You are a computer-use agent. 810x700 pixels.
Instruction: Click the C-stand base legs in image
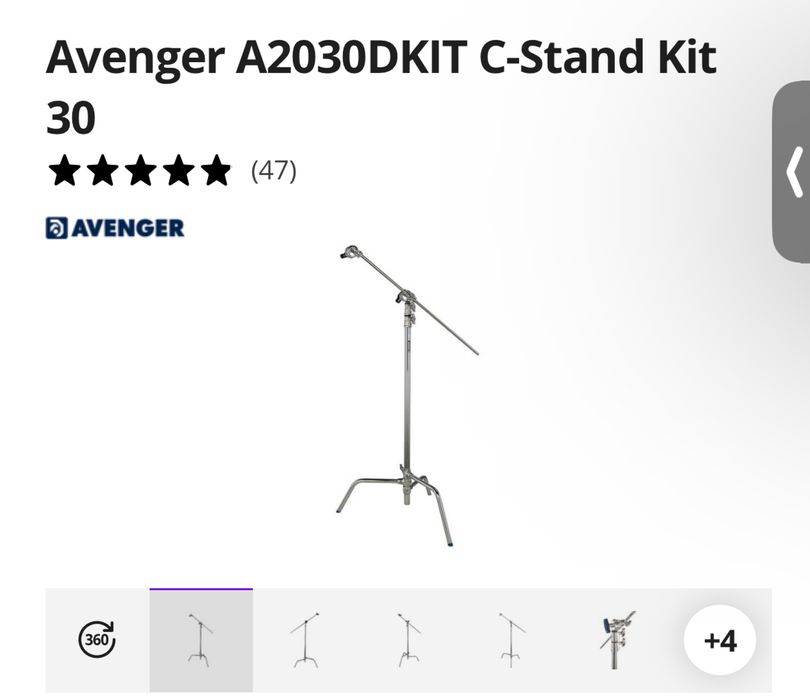pyautogui.click(x=396, y=506)
